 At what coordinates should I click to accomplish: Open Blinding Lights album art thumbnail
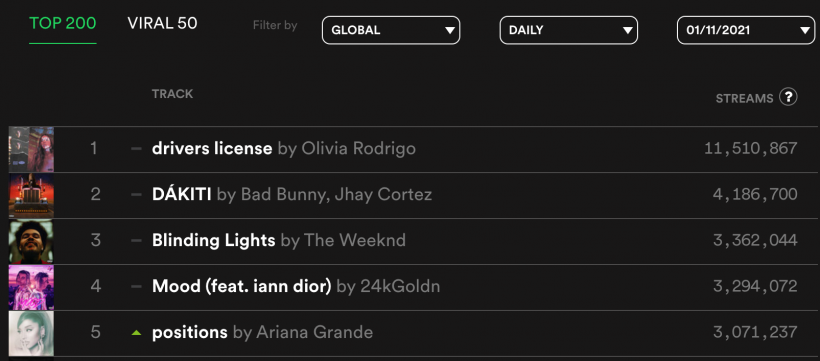pyautogui.click(x=31, y=241)
